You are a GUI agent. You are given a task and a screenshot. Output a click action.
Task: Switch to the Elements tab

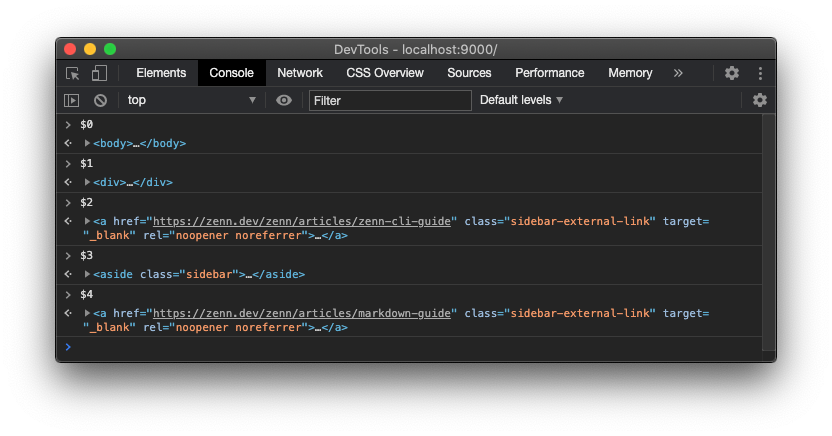pyautogui.click(x=161, y=73)
